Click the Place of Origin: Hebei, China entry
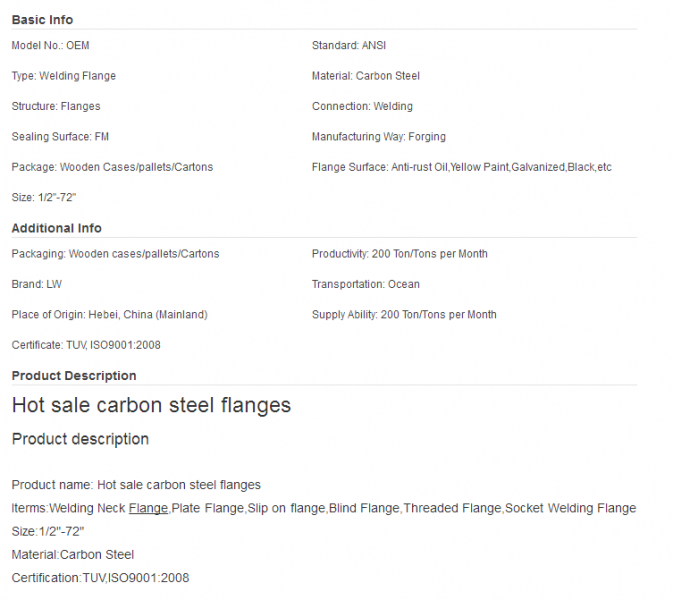The width and height of the screenshot is (673, 600). click(x=109, y=315)
